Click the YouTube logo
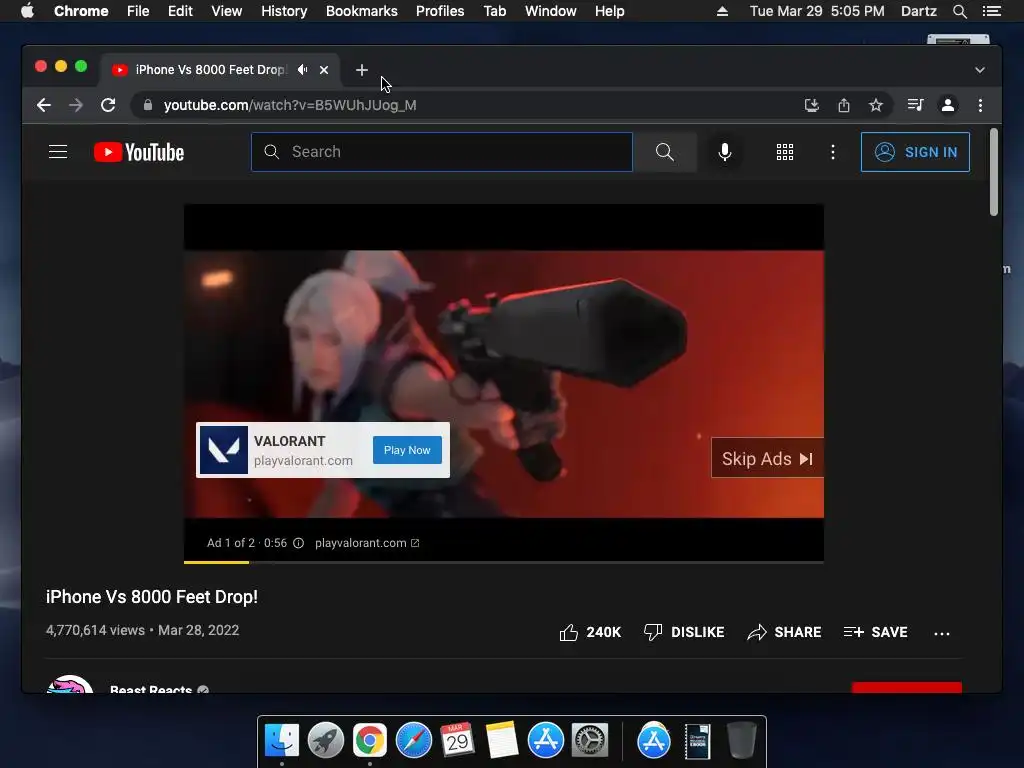This screenshot has width=1024, height=768. pyautogui.click(x=139, y=152)
